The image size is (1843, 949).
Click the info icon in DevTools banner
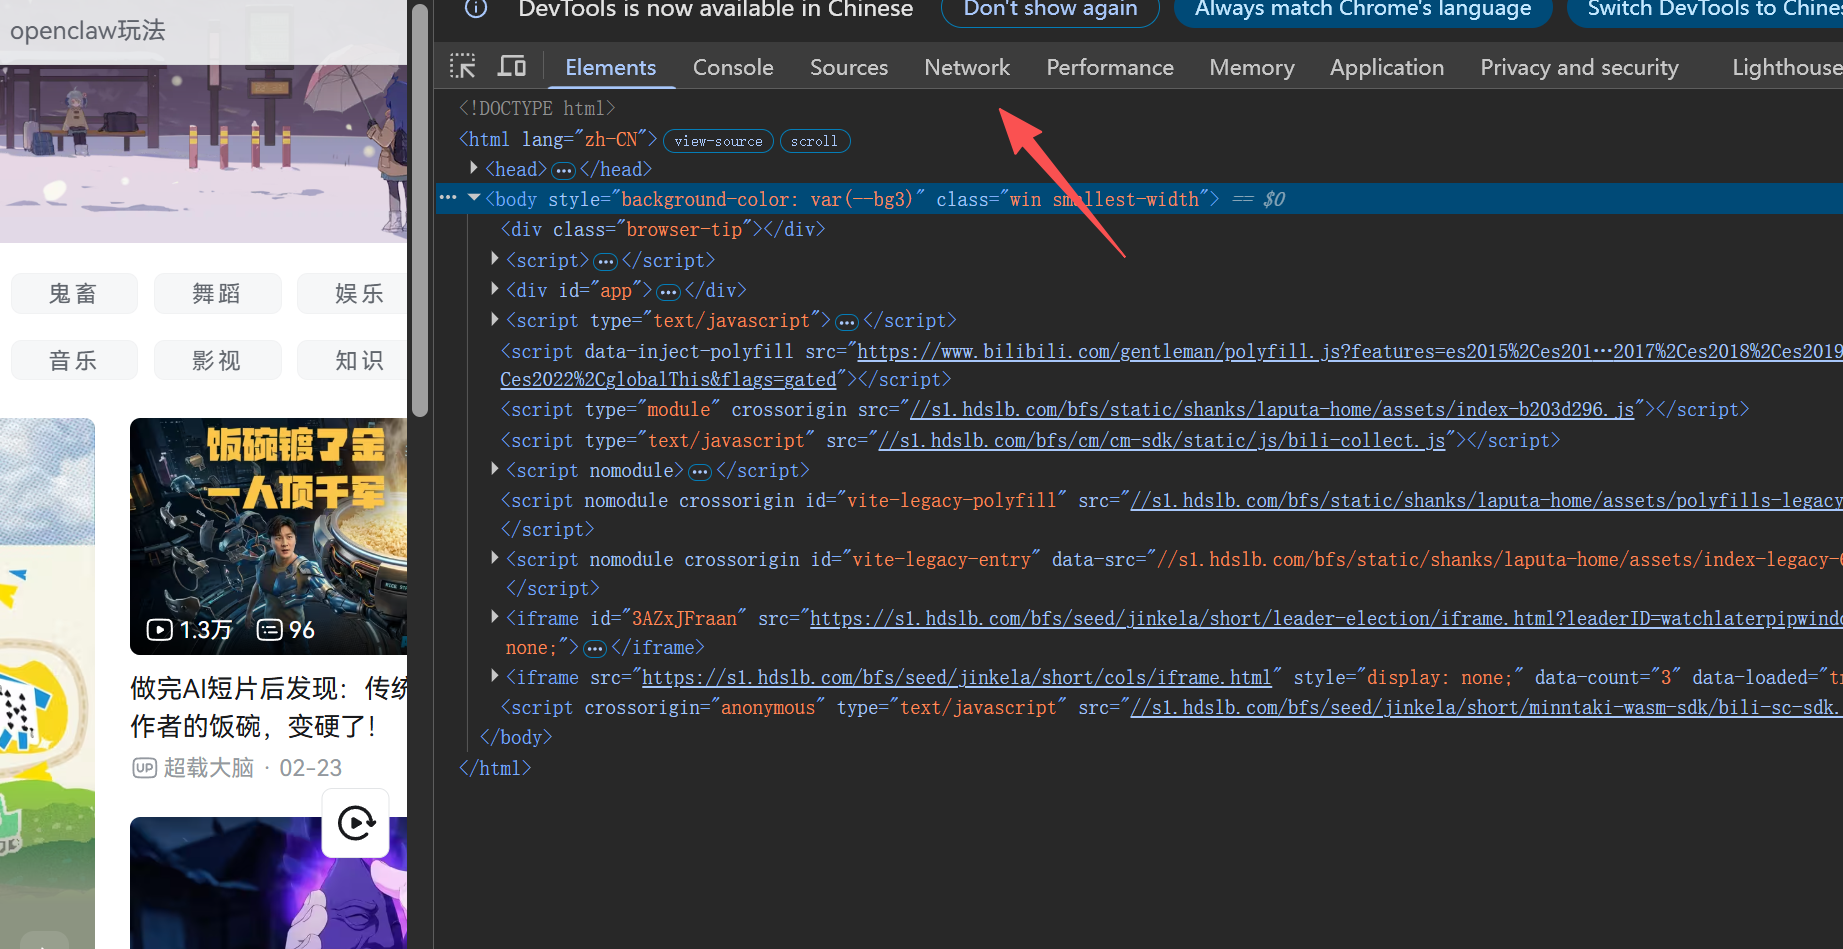coord(477,8)
